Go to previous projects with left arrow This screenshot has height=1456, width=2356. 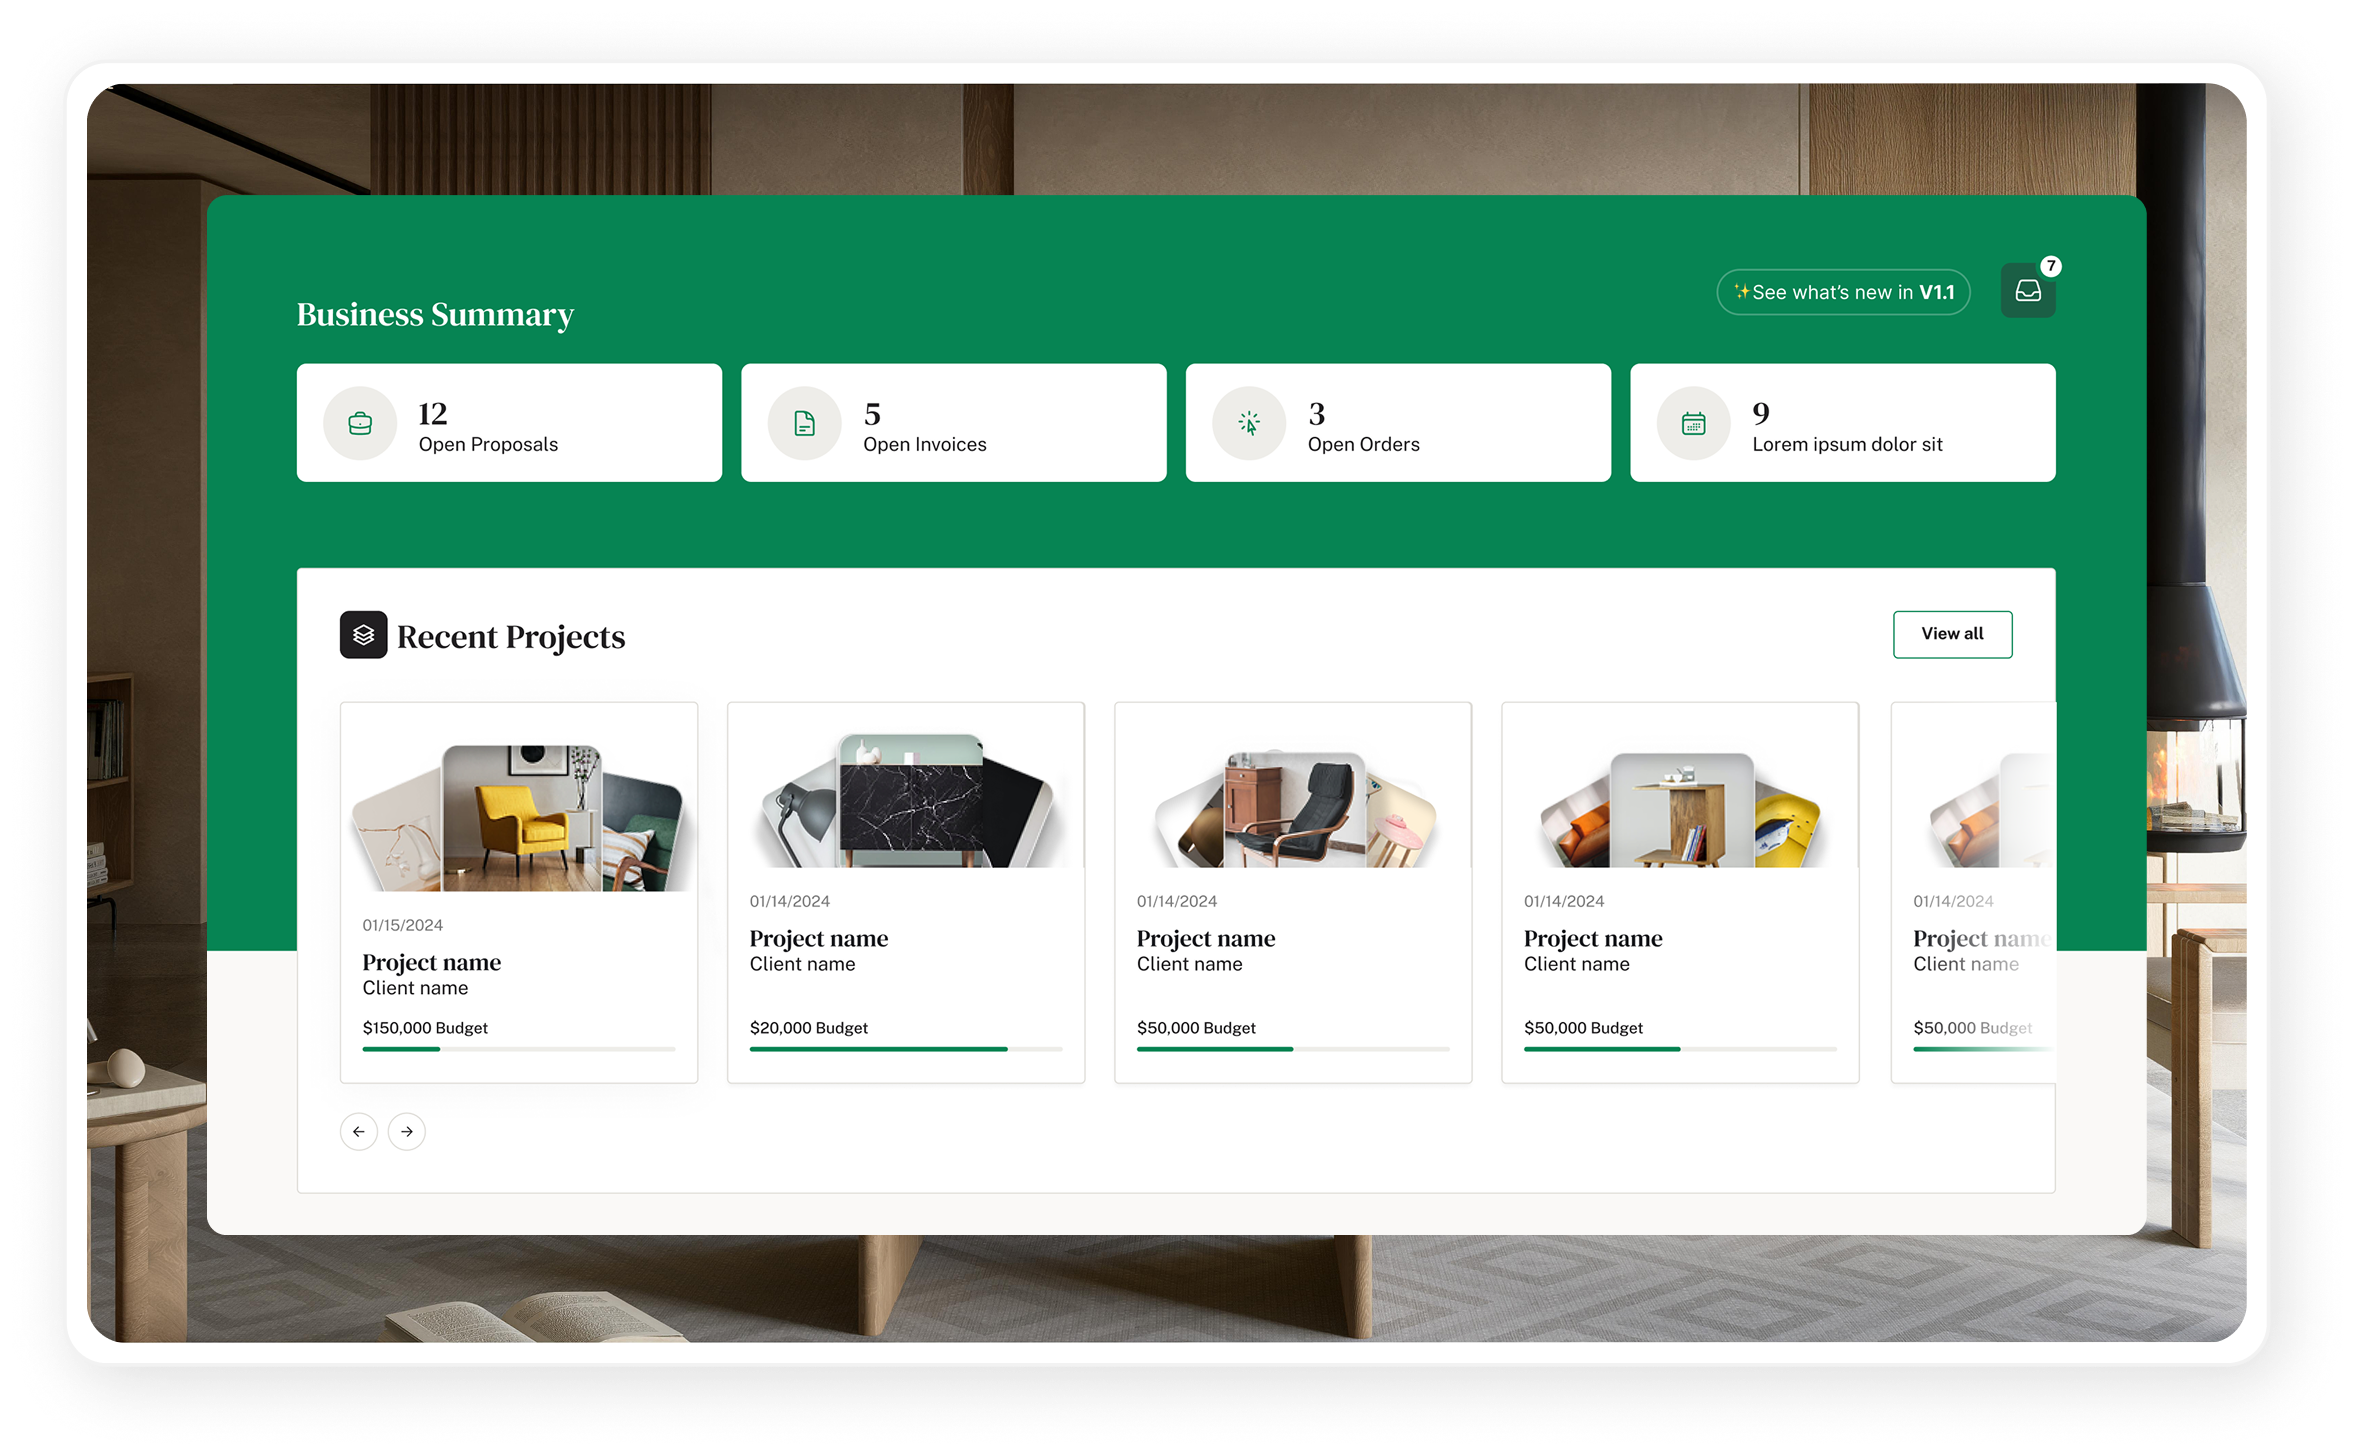coord(358,1131)
